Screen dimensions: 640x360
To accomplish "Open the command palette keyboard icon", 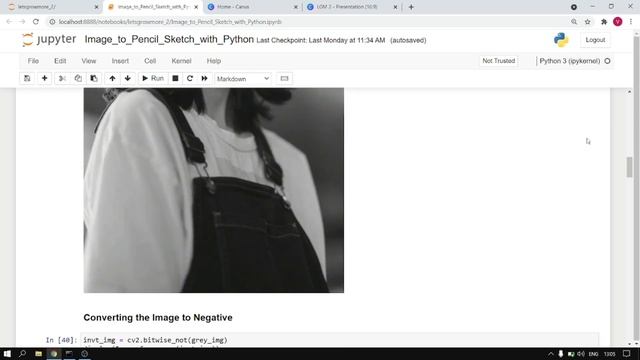I will [x=284, y=78].
